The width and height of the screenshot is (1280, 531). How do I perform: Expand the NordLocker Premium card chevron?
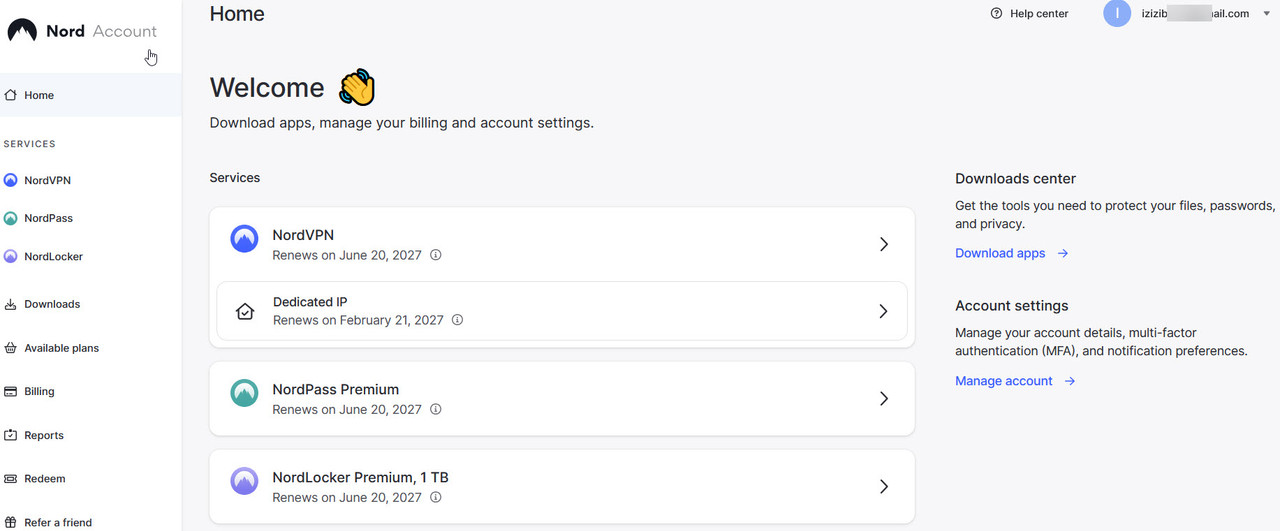[x=883, y=486]
